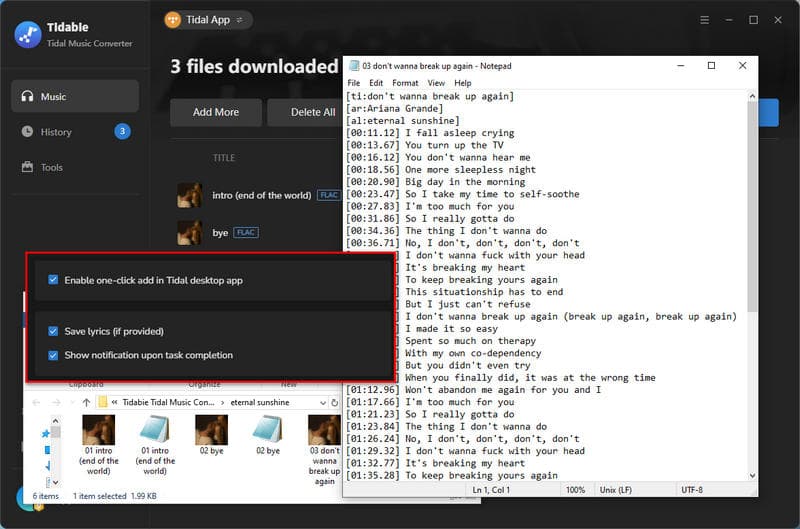The width and height of the screenshot is (800, 529).
Task: Open Notepad Edit menu
Action: click(376, 83)
